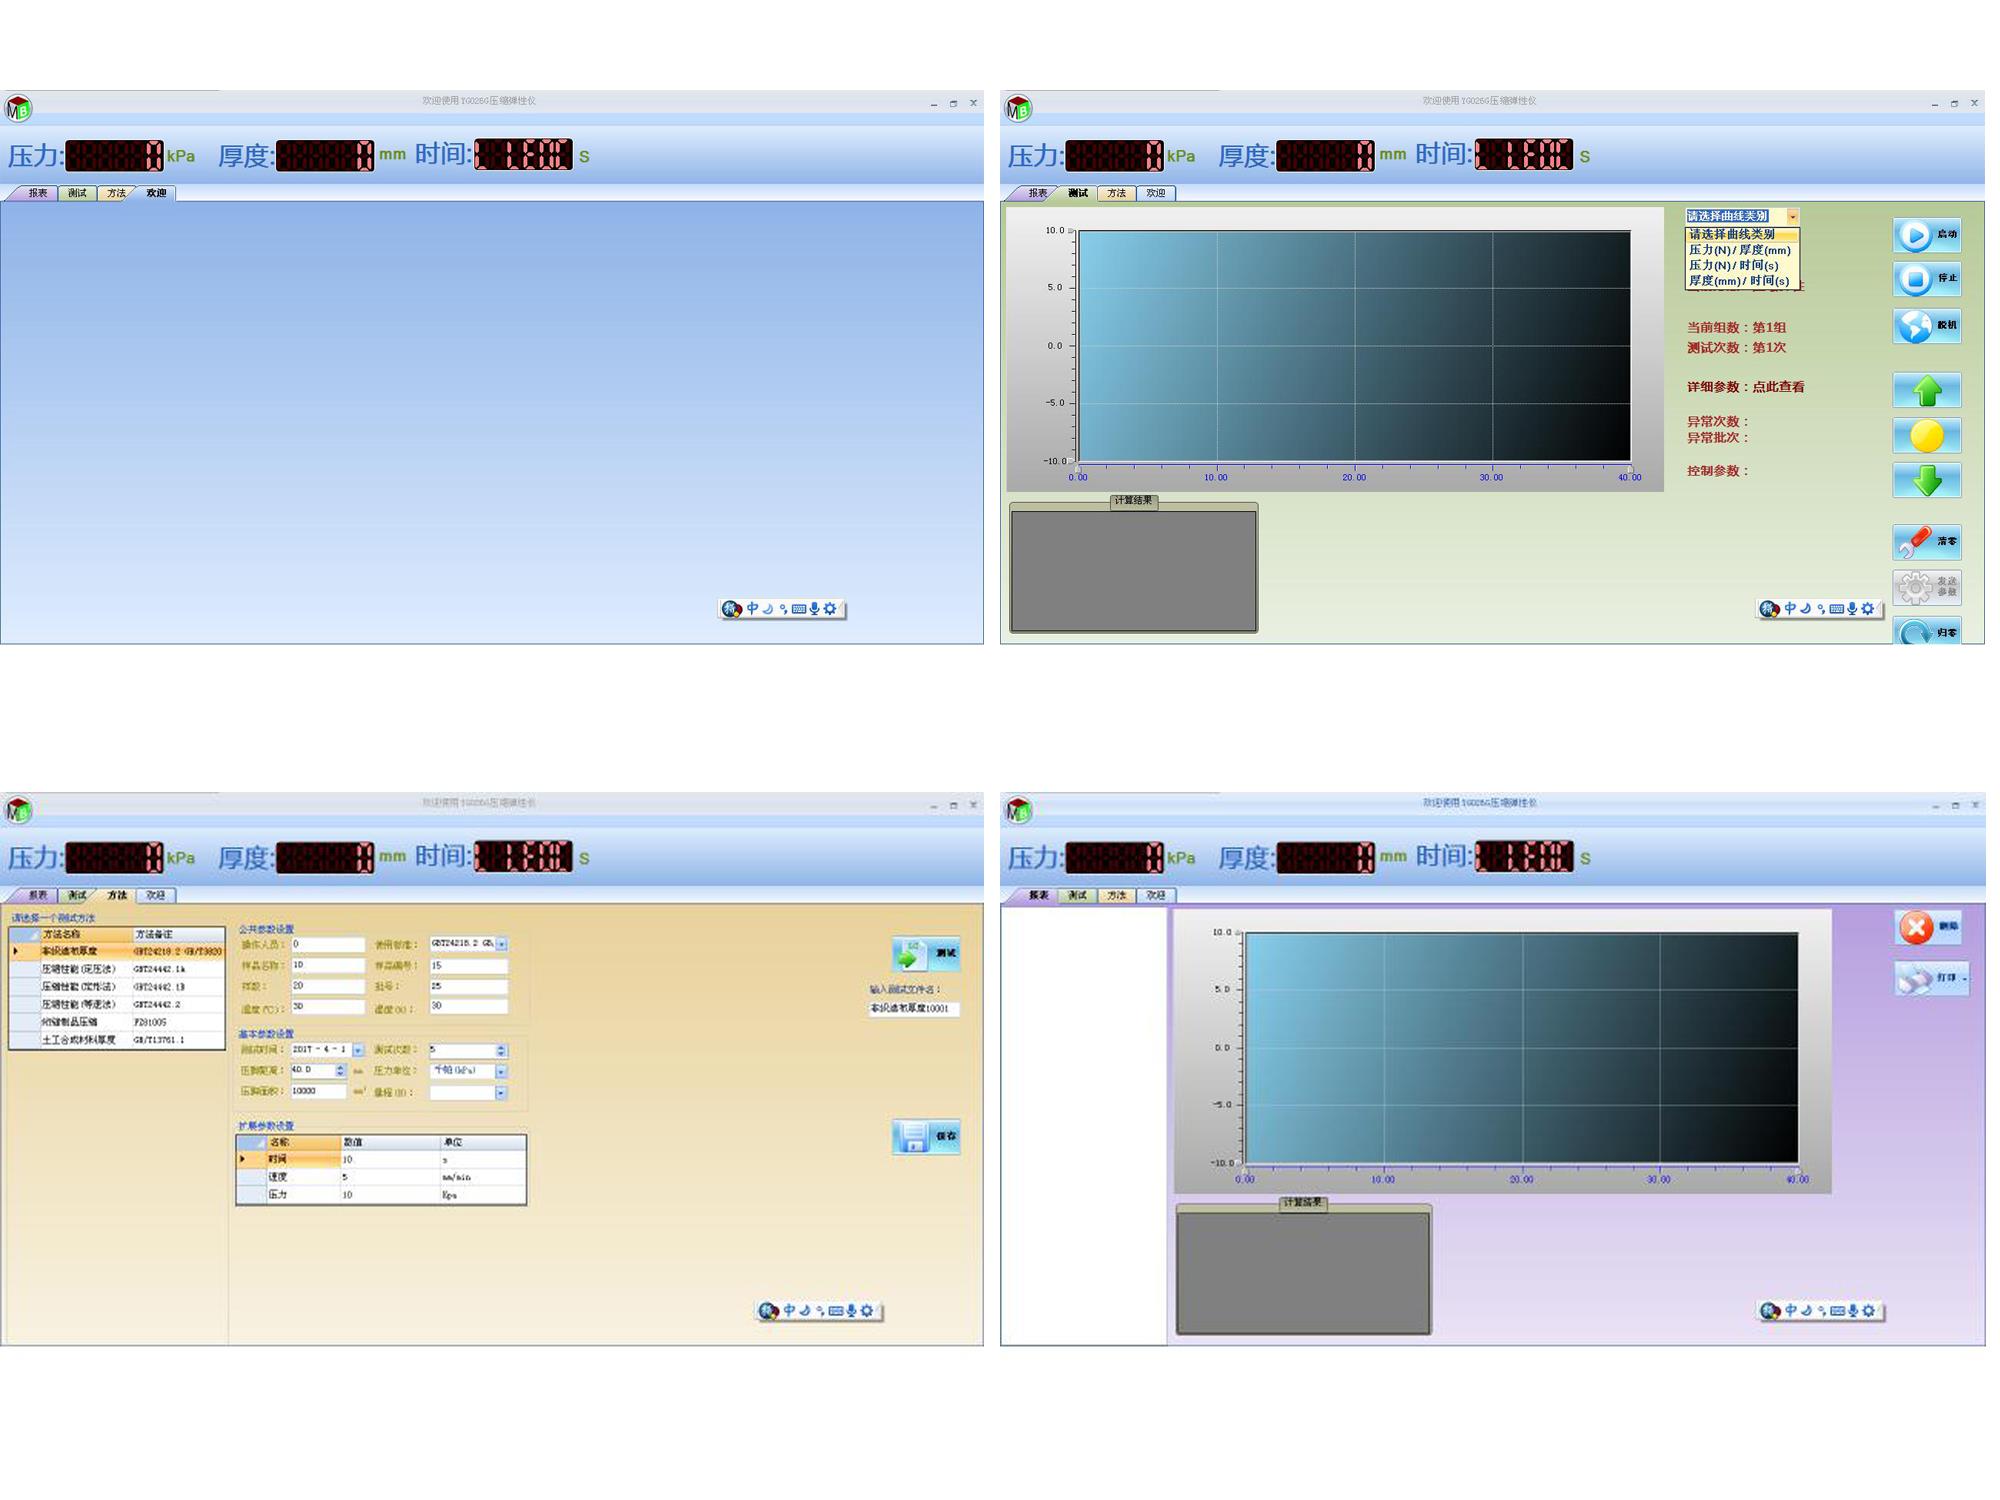Select 压力(N)/厚度(mm) from curve type list
2000x1500 pixels.
[x=1739, y=250]
